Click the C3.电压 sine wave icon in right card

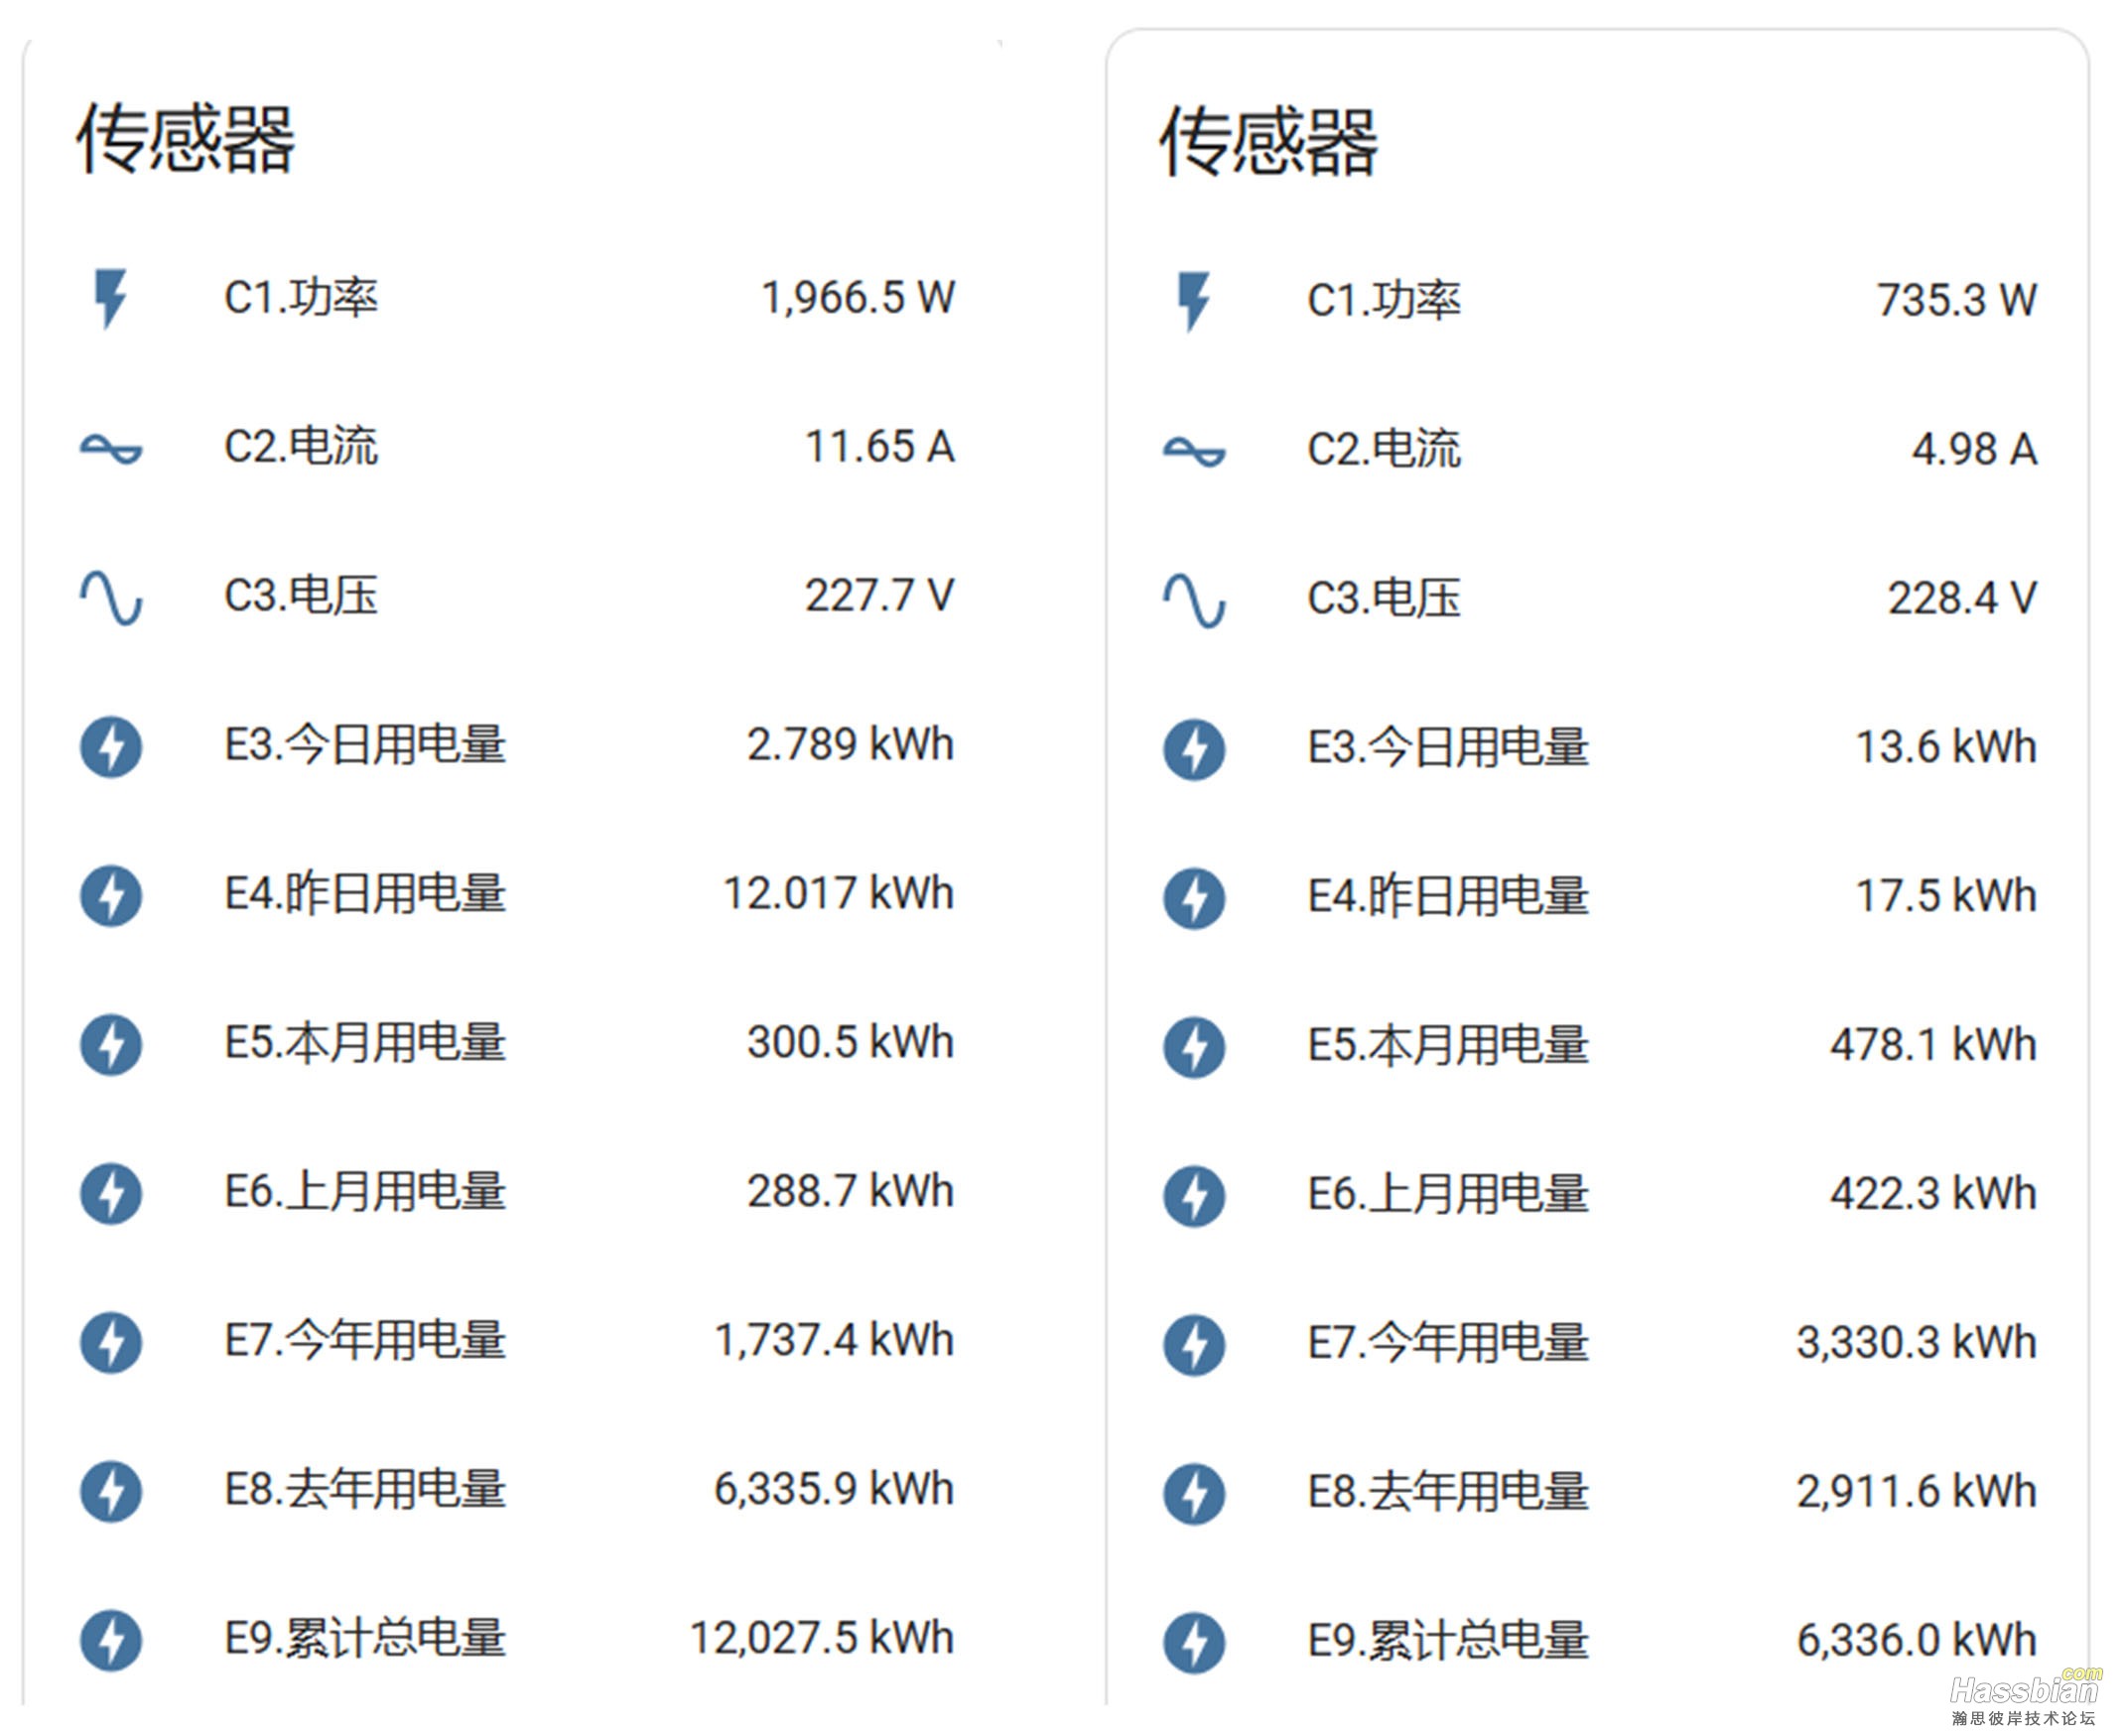tap(1194, 601)
